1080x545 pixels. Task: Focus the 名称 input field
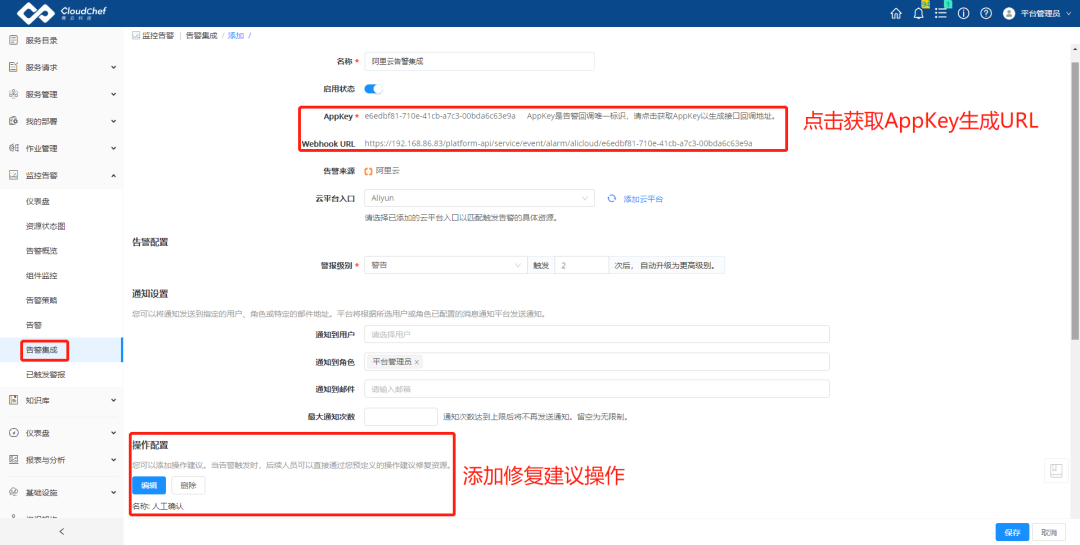[x=479, y=61]
